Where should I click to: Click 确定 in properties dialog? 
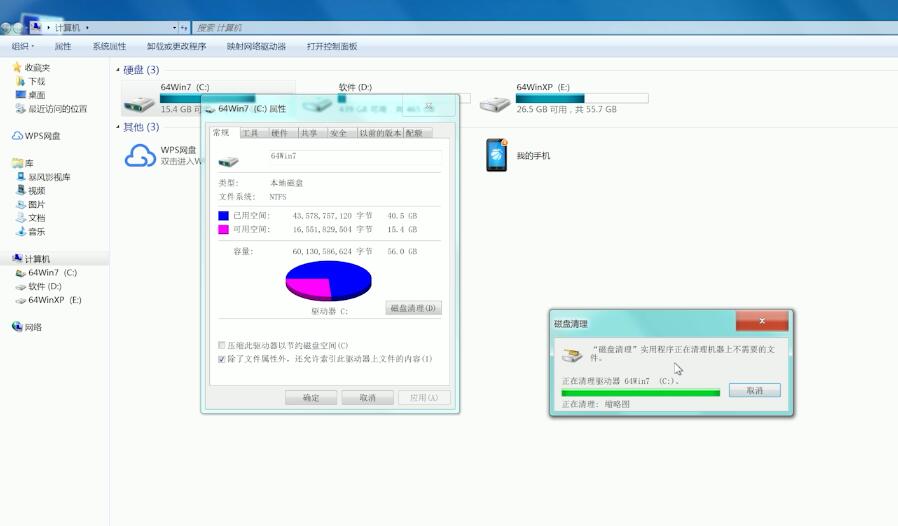click(x=311, y=398)
